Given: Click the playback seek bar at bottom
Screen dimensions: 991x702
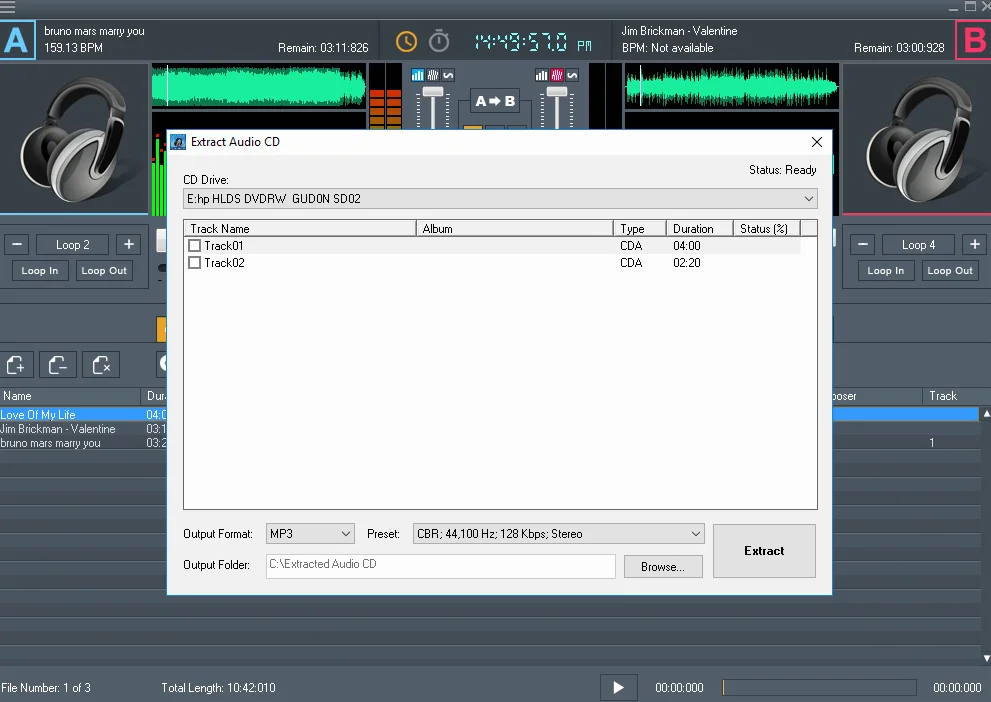Looking at the screenshot, I should (x=819, y=687).
